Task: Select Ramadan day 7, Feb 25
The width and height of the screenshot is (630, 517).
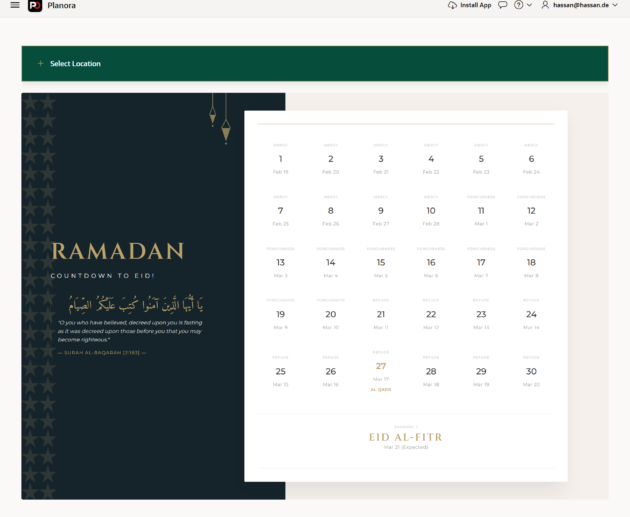Action: pyautogui.click(x=280, y=211)
